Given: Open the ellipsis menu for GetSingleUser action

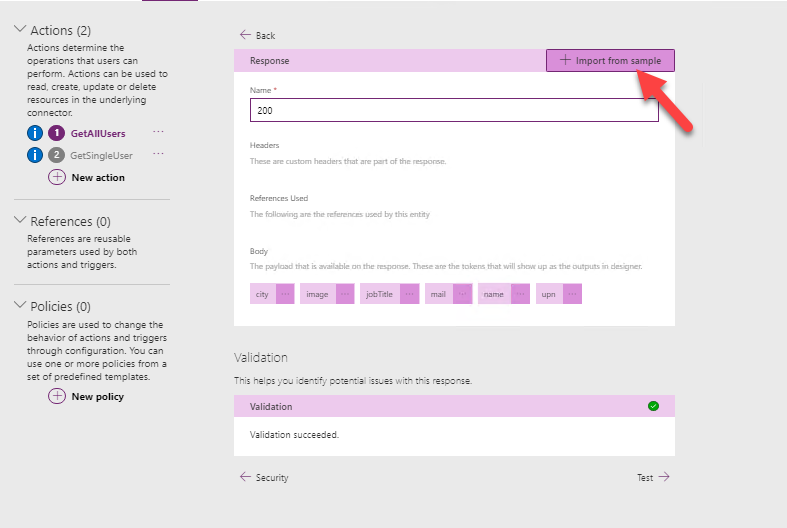Looking at the screenshot, I should coord(158,154).
